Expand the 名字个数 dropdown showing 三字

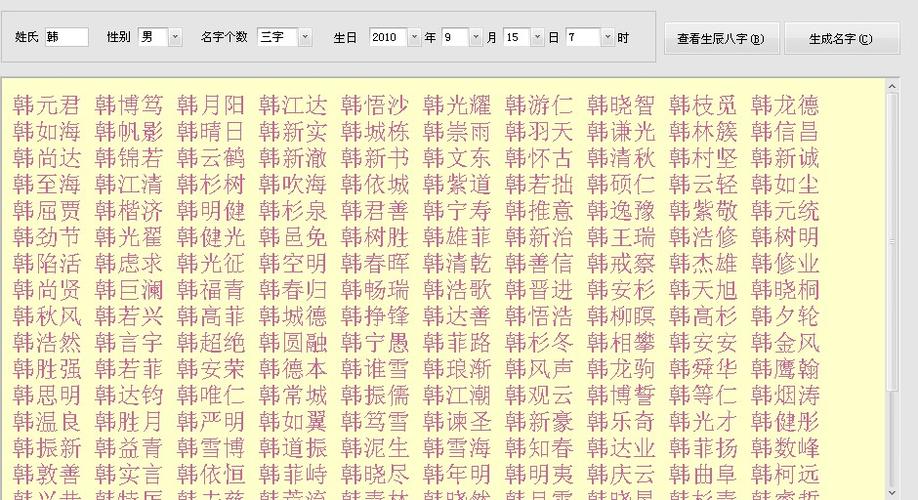point(304,37)
